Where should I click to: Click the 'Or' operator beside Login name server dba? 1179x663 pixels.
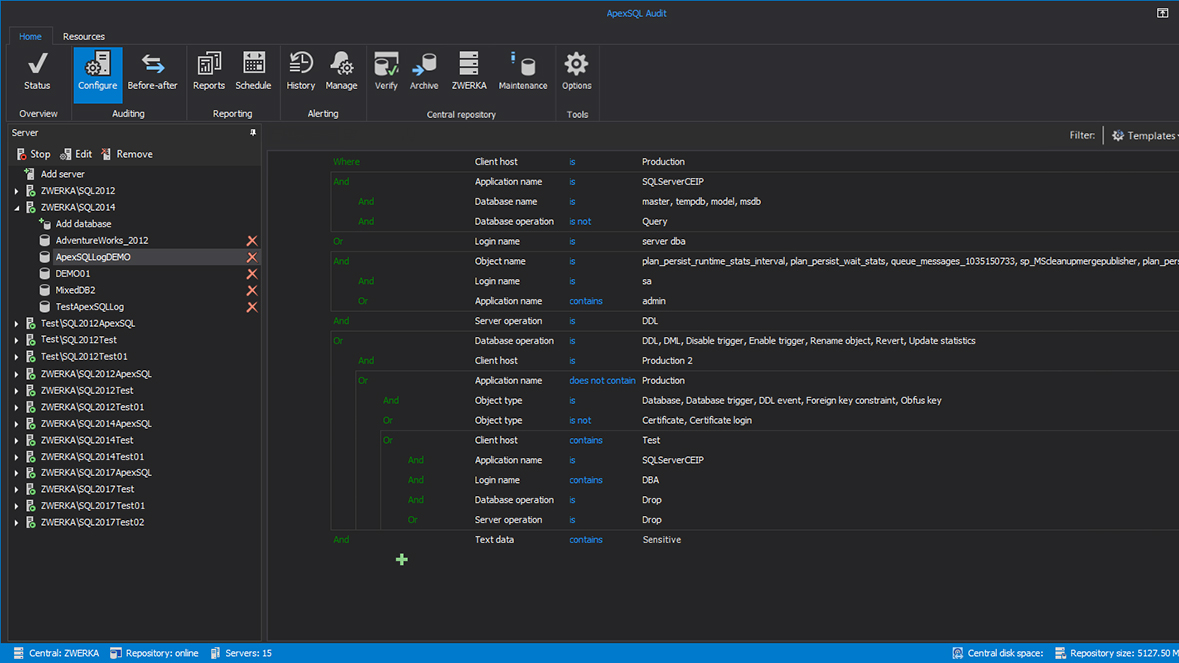pos(338,241)
